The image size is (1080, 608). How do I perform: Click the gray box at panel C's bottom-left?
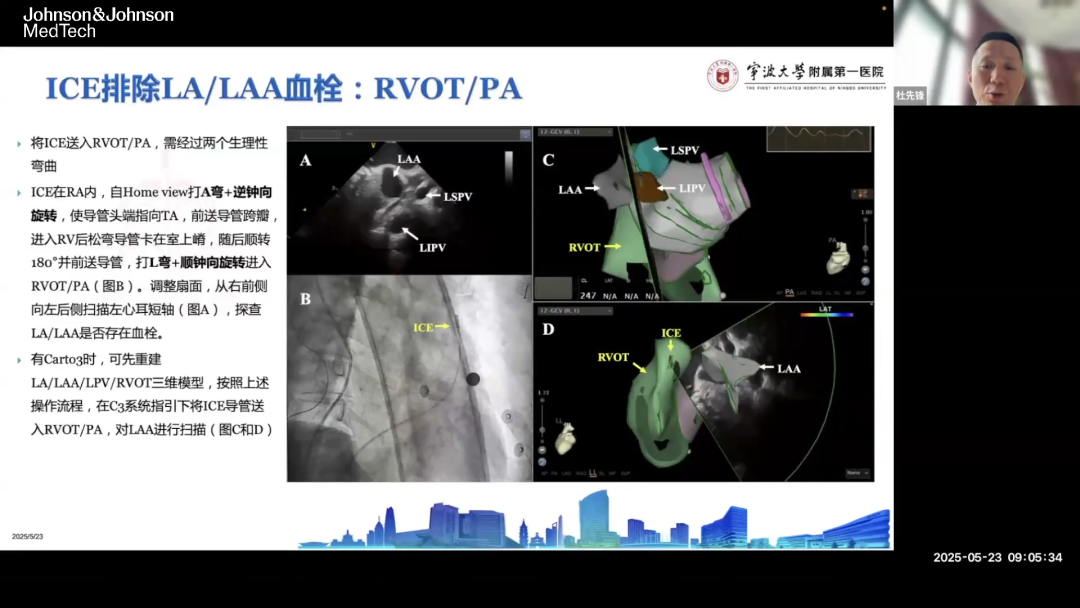tap(554, 288)
